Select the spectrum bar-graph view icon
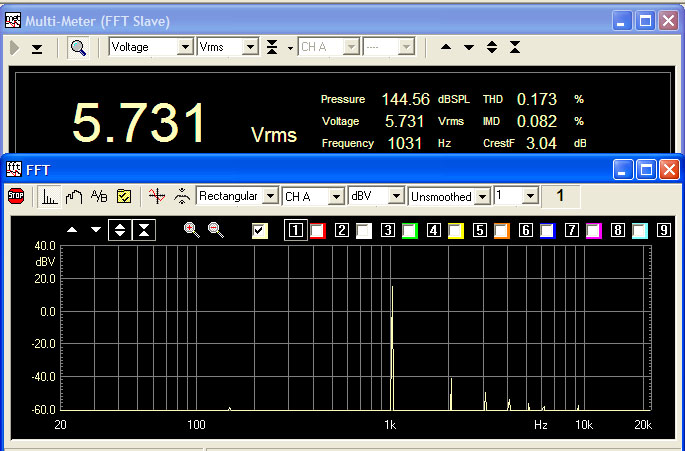The height and width of the screenshot is (451, 685). [x=49, y=196]
